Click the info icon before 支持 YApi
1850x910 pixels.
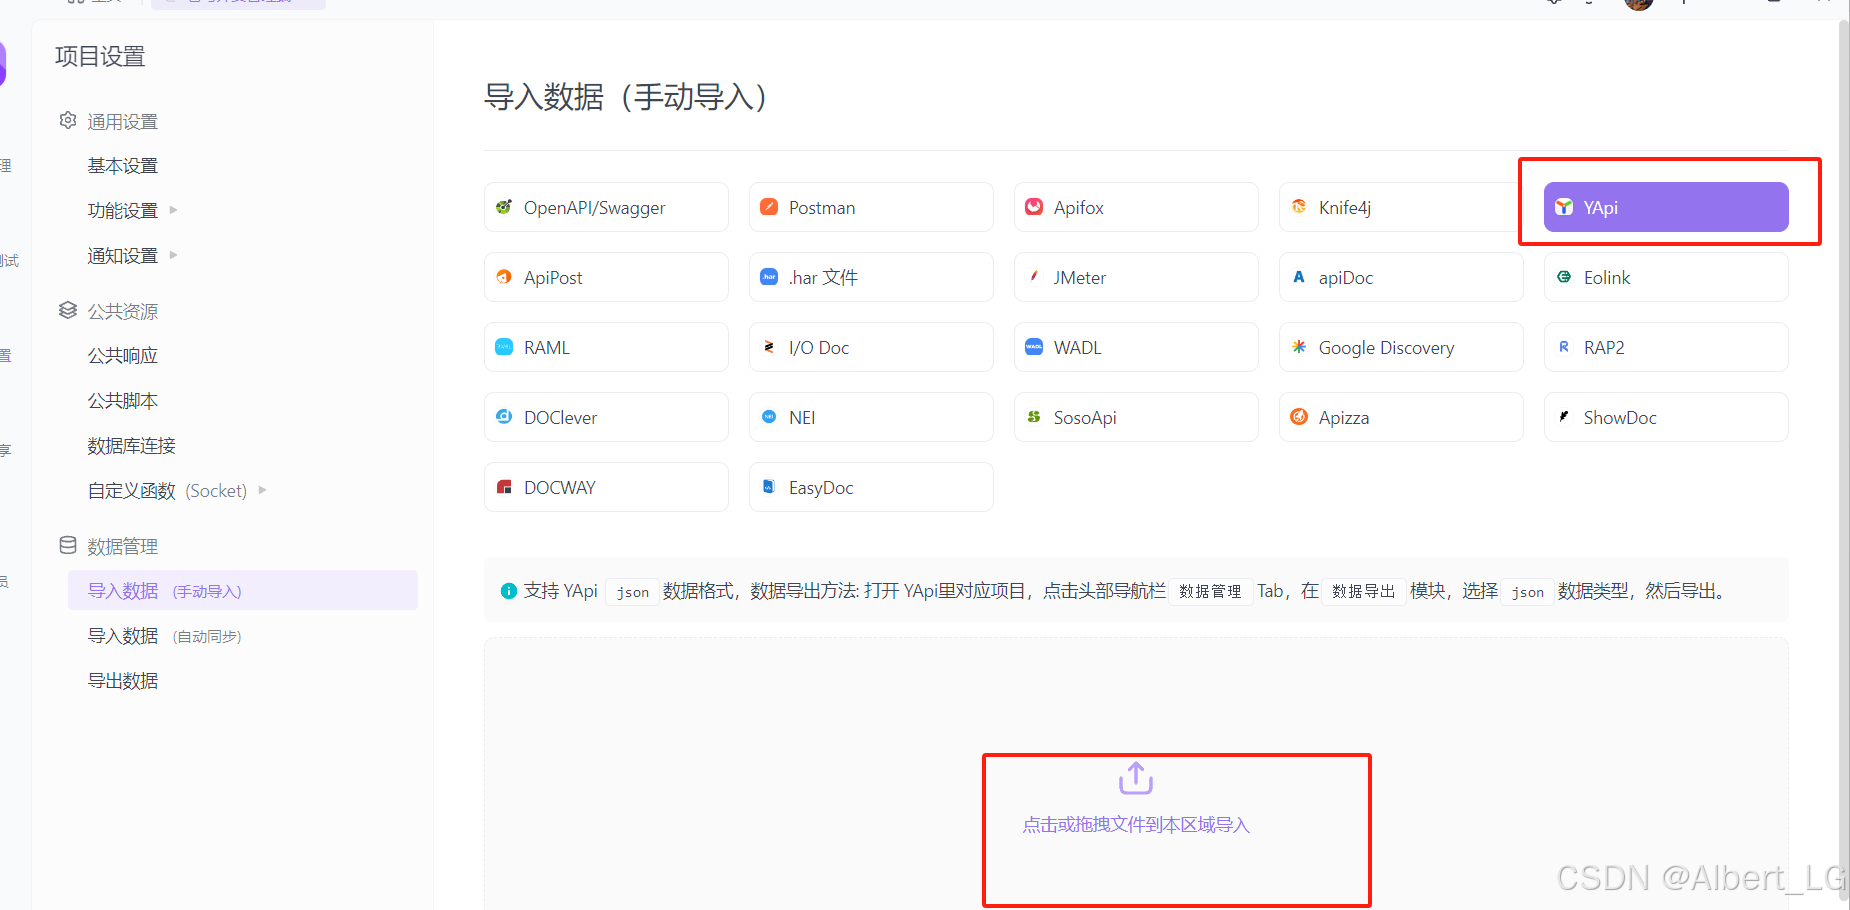(508, 591)
